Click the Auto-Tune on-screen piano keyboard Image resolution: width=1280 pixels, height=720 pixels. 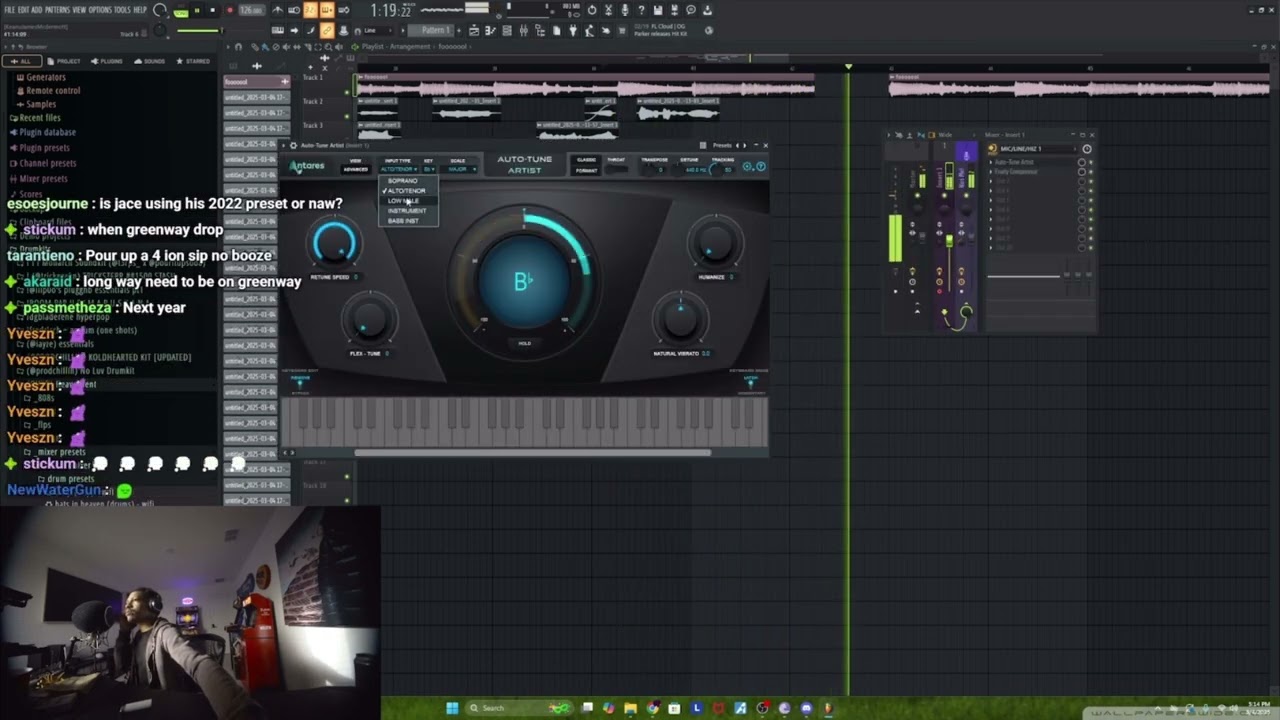coord(525,421)
